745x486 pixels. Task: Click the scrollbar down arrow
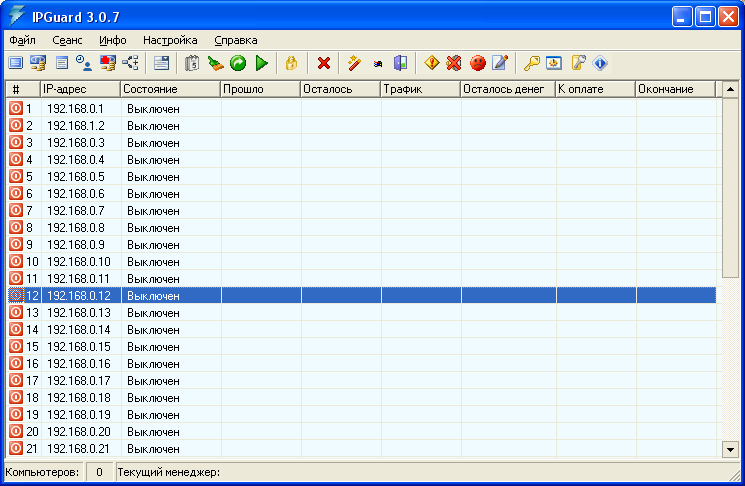point(730,449)
